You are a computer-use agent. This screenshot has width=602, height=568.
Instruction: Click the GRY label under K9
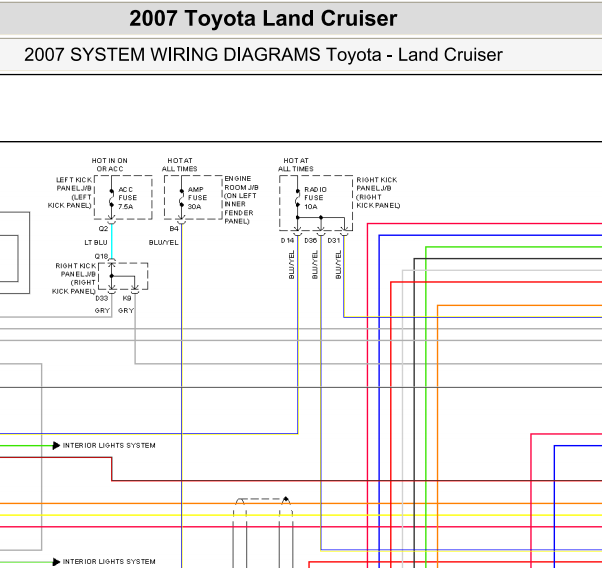(x=126, y=310)
